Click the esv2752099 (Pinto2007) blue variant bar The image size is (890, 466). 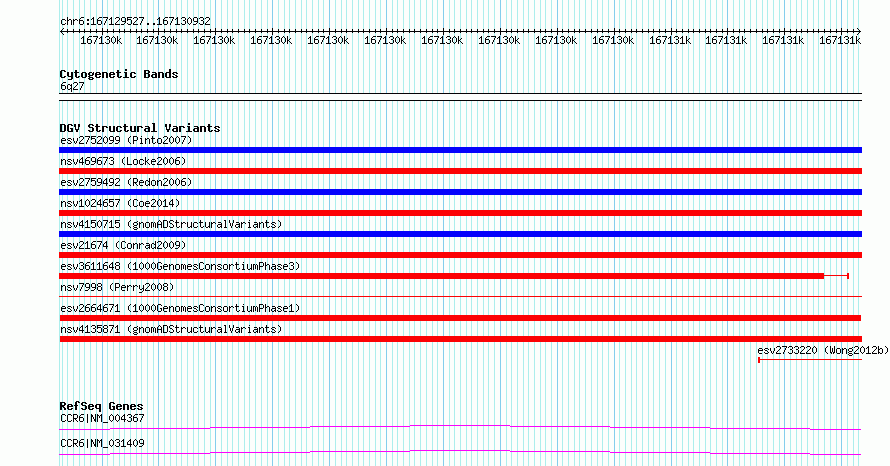pyautogui.click(x=460, y=150)
